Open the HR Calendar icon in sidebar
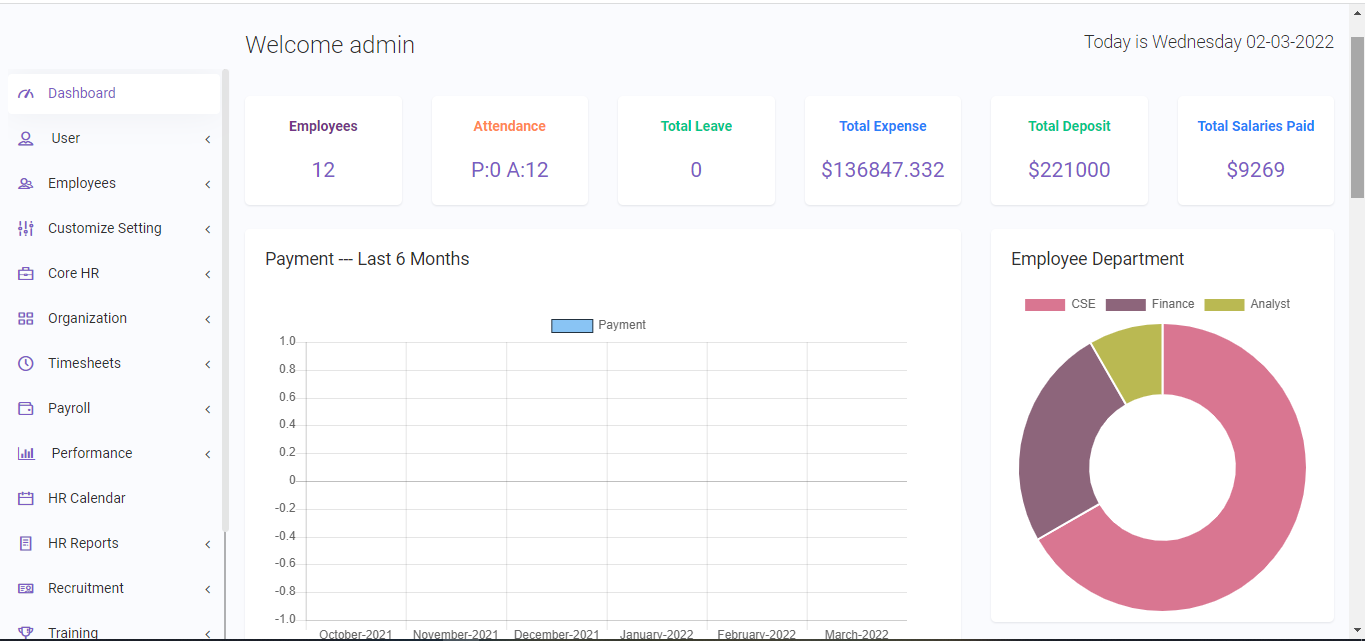This screenshot has width=1365, height=641. tap(26, 499)
